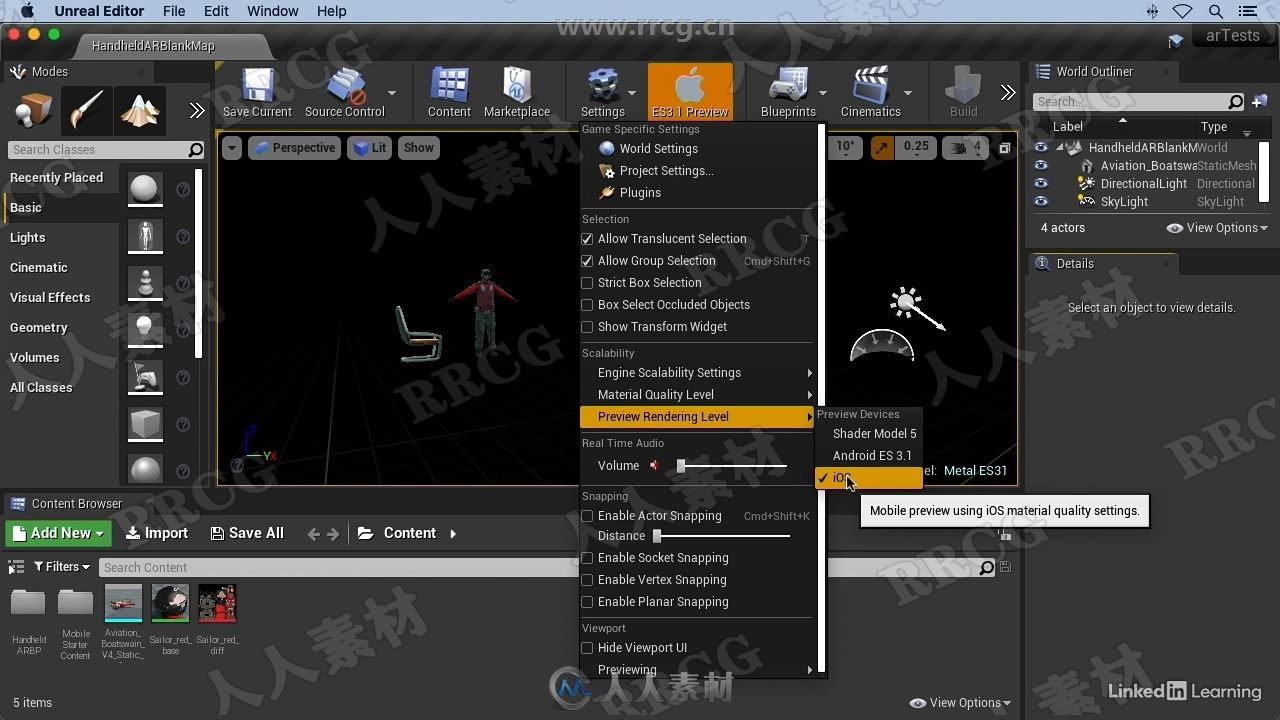
Task: Enable Box Select Occluded Objects checkbox
Action: pyautogui.click(x=587, y=305)
